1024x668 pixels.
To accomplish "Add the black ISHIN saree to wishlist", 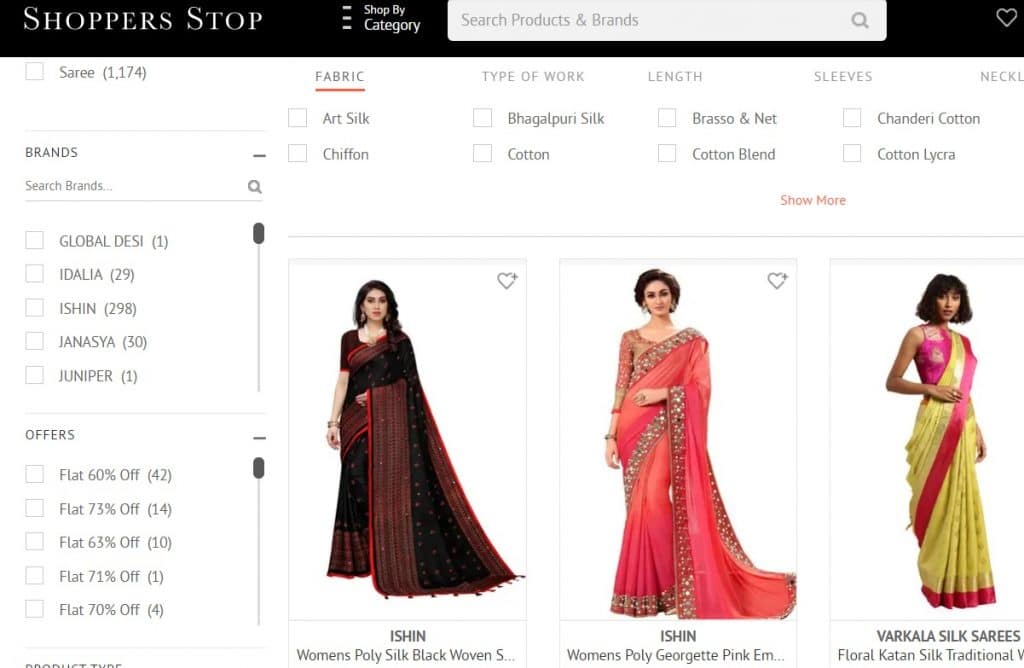I will [507, 280].
